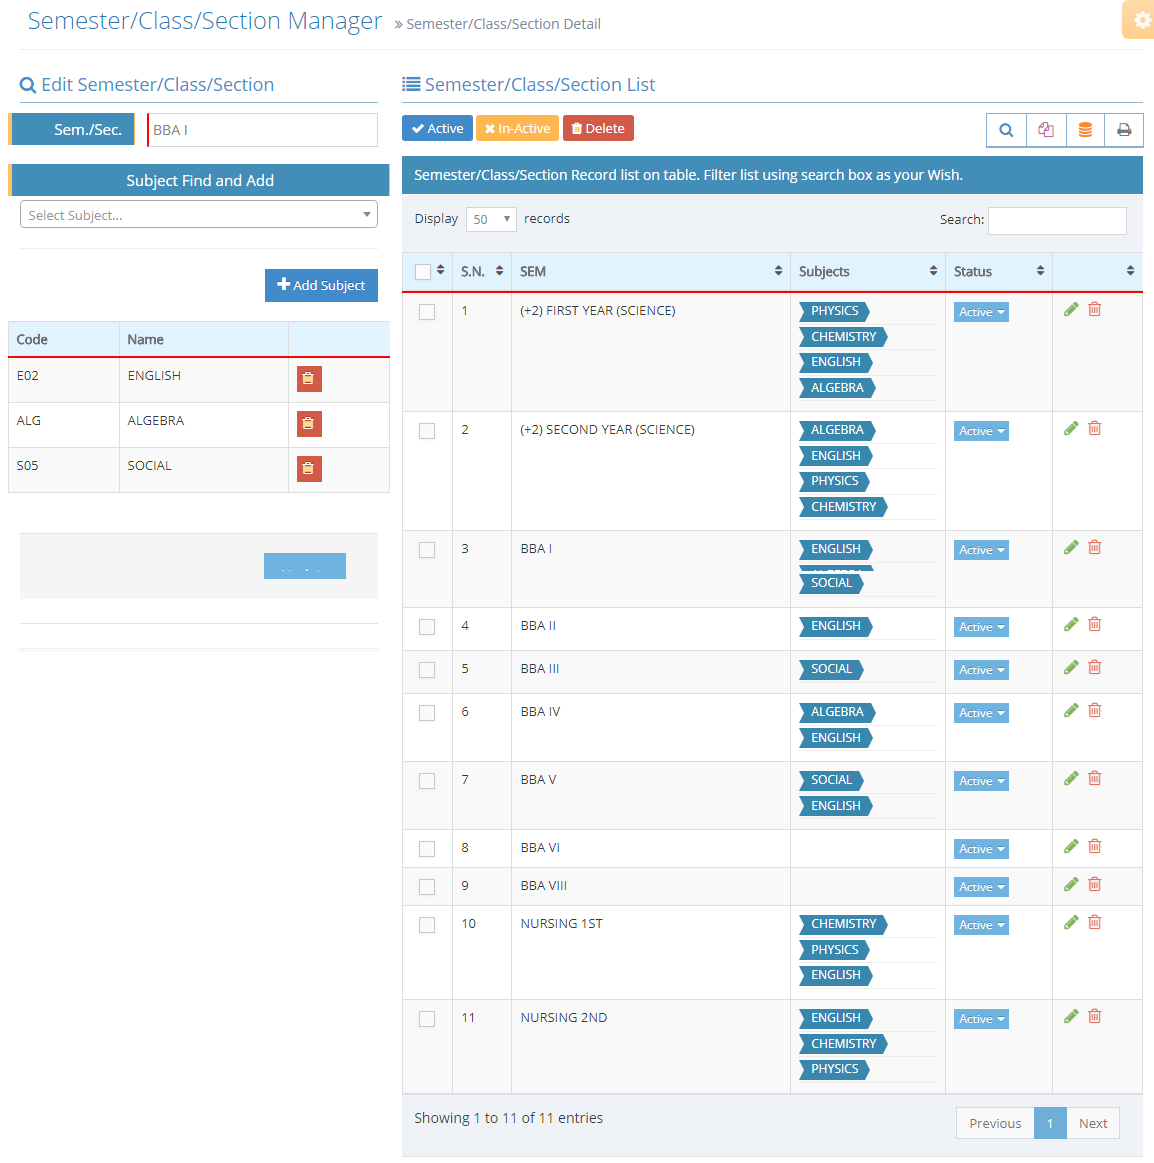Toggle the select-all checkbox in table header
Viewport: 1154px width, 1163px height.
[423, 272]
